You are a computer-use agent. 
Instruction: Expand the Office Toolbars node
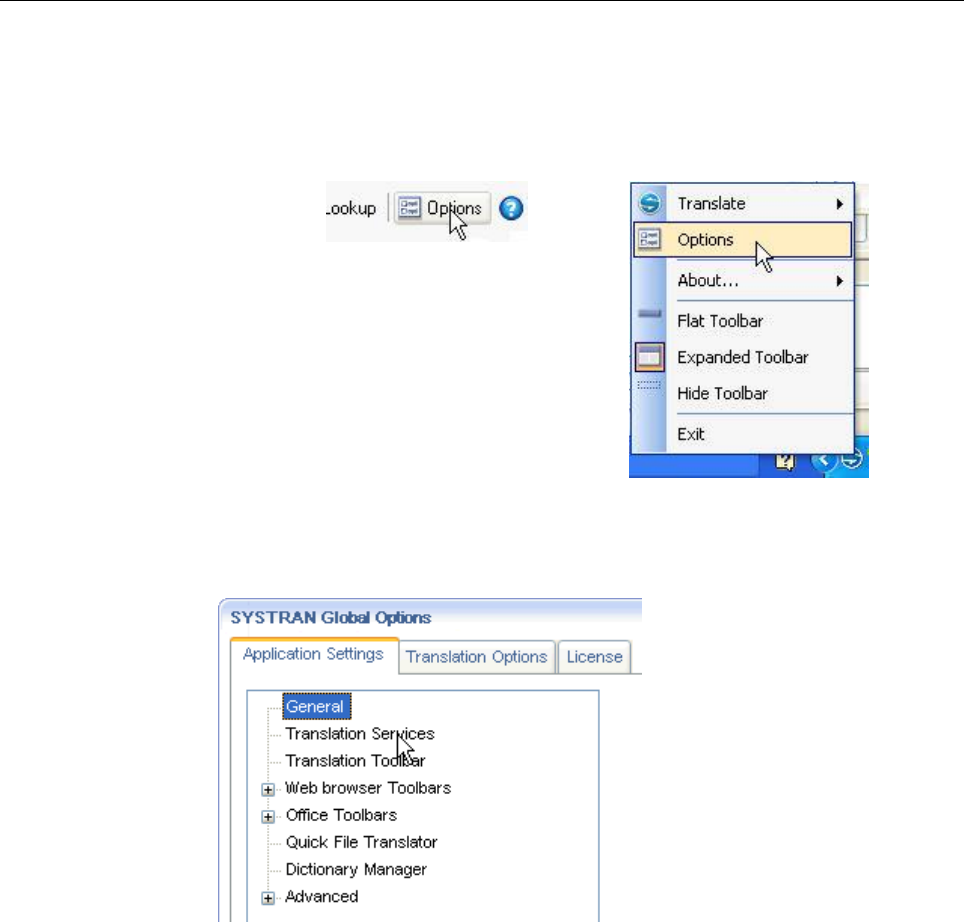267,816
